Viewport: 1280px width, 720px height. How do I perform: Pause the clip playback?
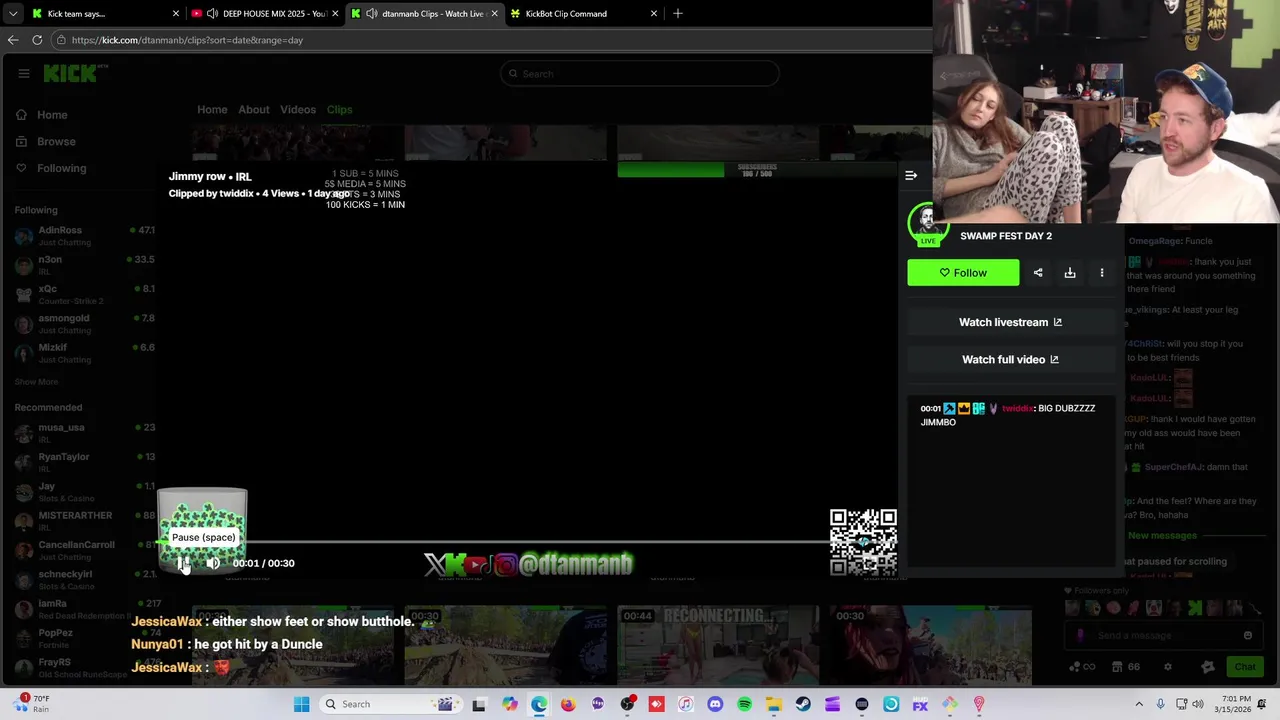(184, 563)
